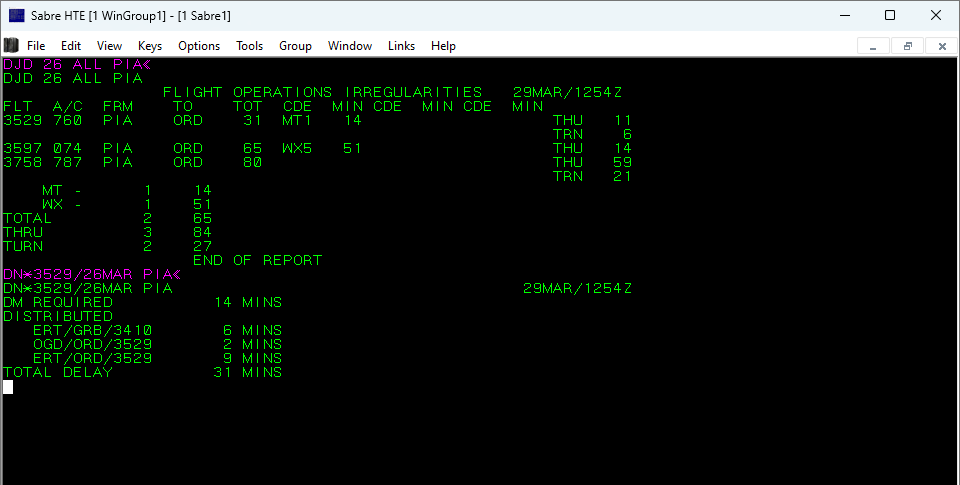The width and height of the screenshot is (960, 485).
Task: Open the Edit menu
Action: [71, 46]
